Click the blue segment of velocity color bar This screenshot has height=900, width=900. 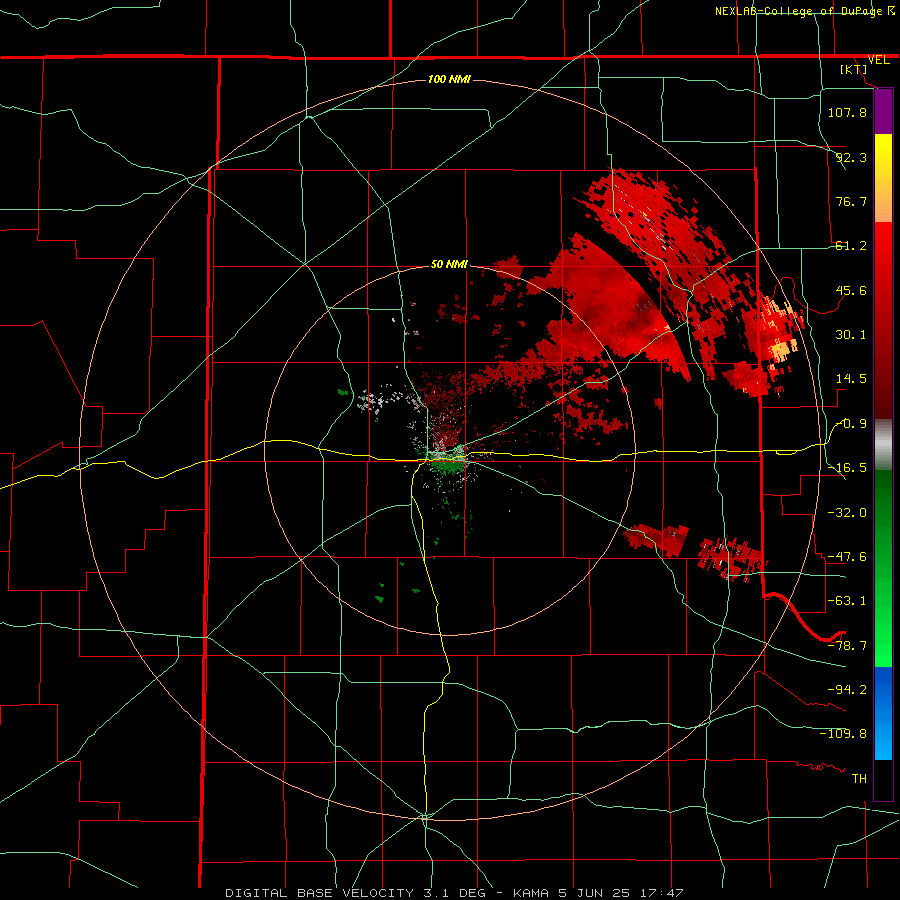pyautogui.click(x=883, y=713)
